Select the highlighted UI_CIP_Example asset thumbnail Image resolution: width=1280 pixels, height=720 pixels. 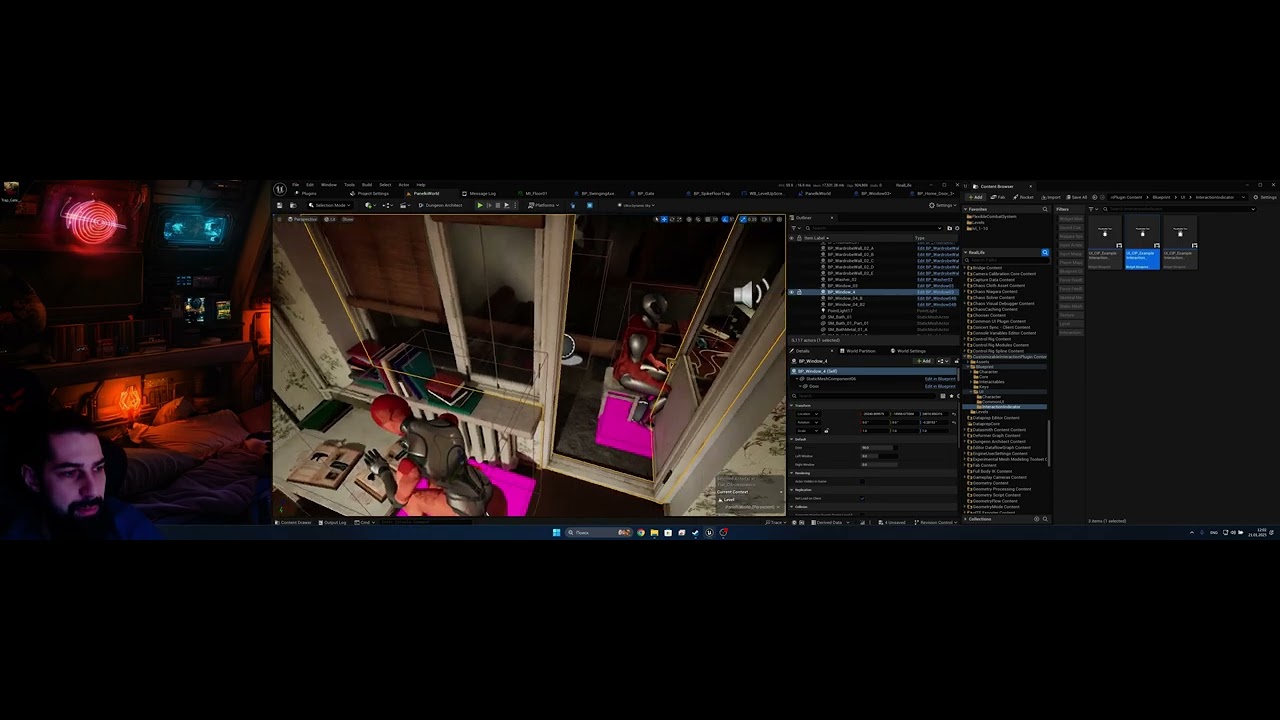tap(1142, 242)
